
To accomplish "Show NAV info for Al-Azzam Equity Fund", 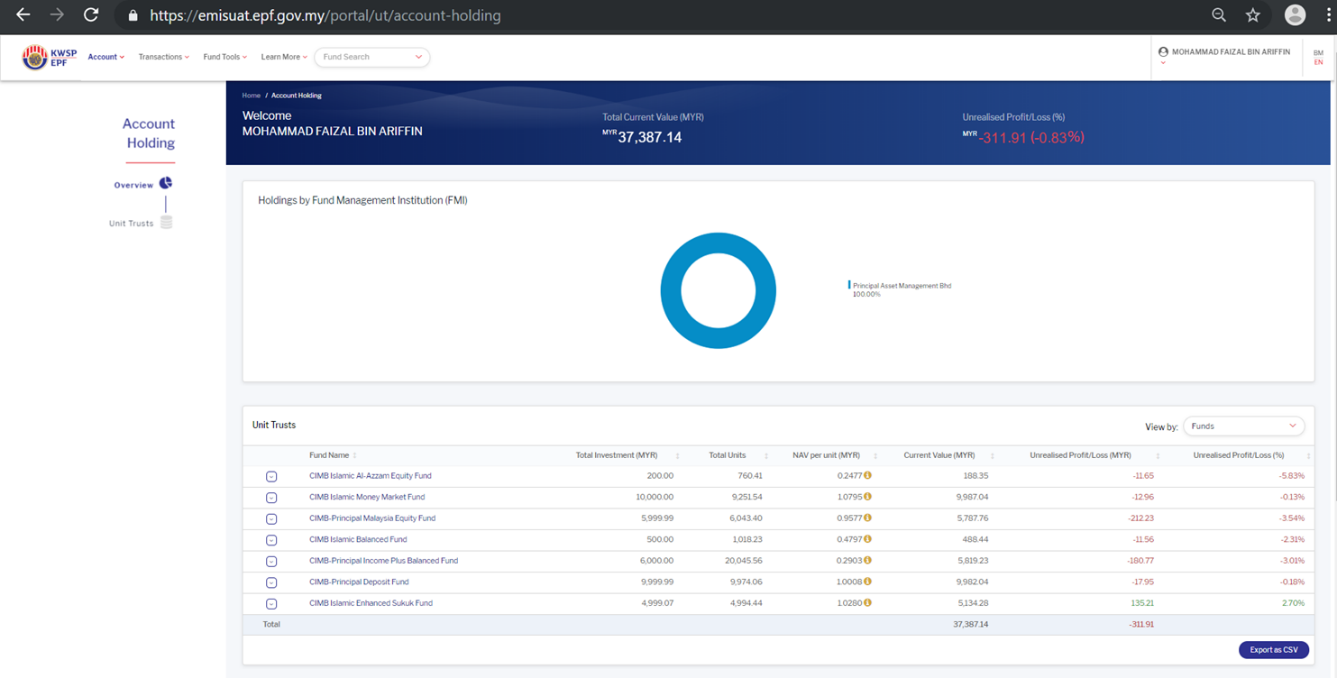I will coord(868,476).
